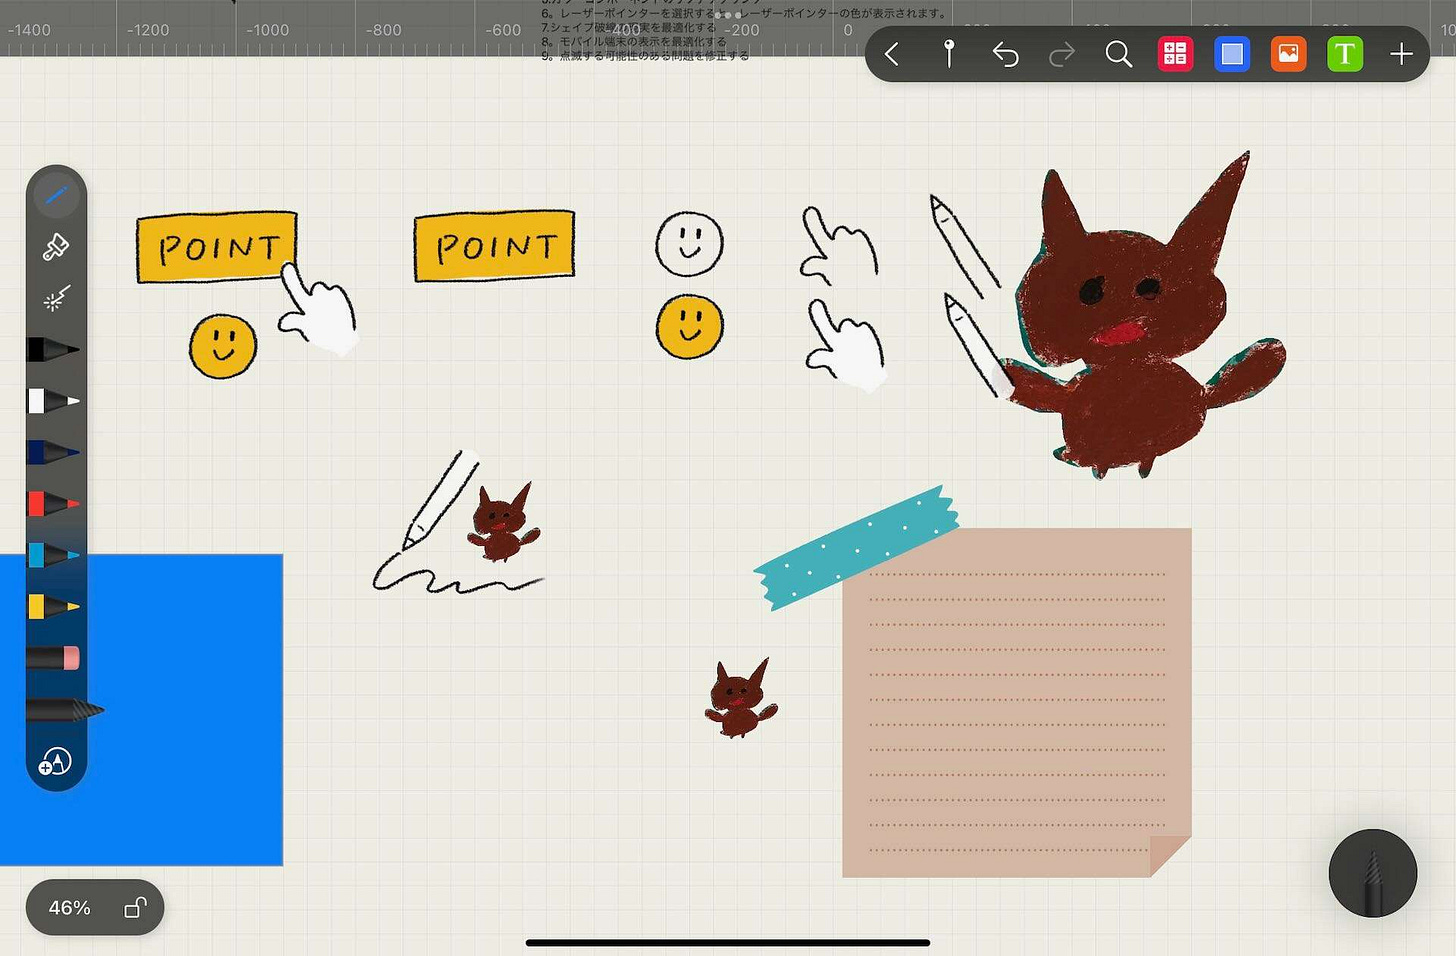Select the outlined pointing hand sticker

[x=839, y=245]
